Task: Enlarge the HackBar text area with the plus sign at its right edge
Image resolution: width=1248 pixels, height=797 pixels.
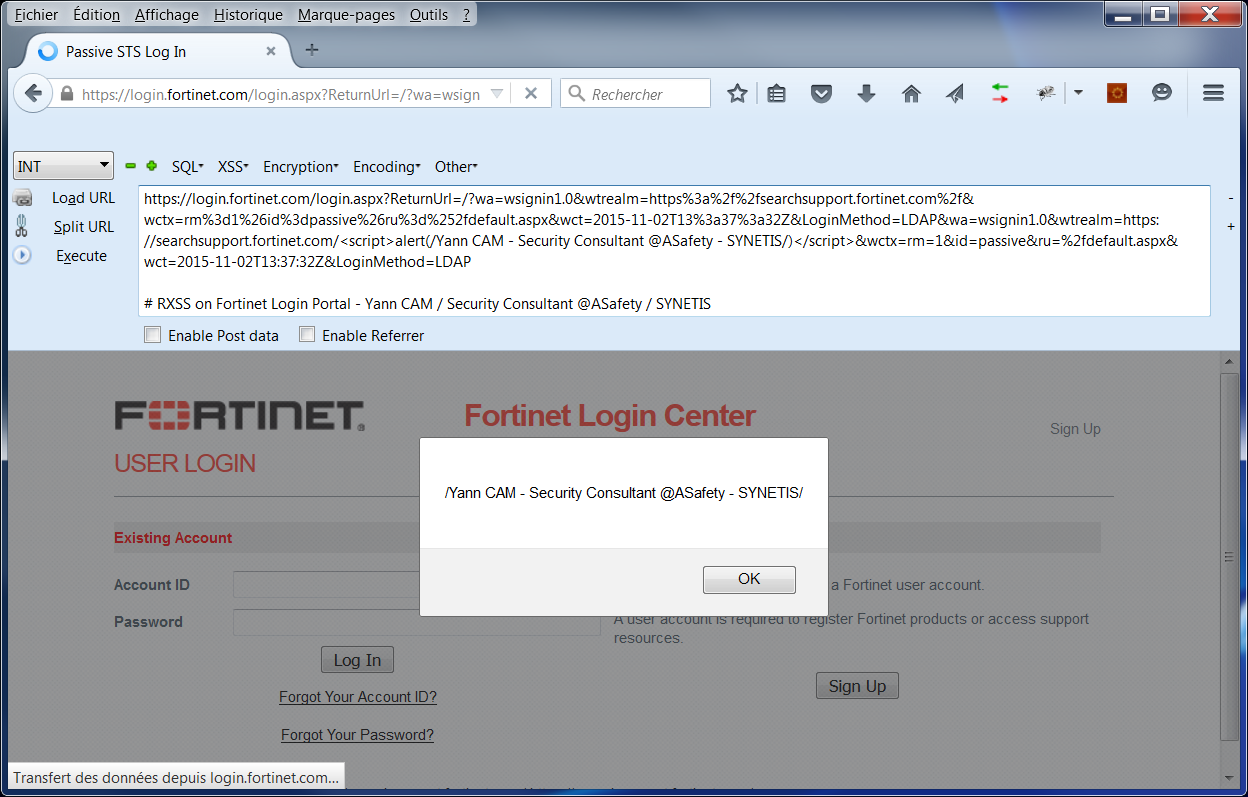Action: (x=1230, y=226)
